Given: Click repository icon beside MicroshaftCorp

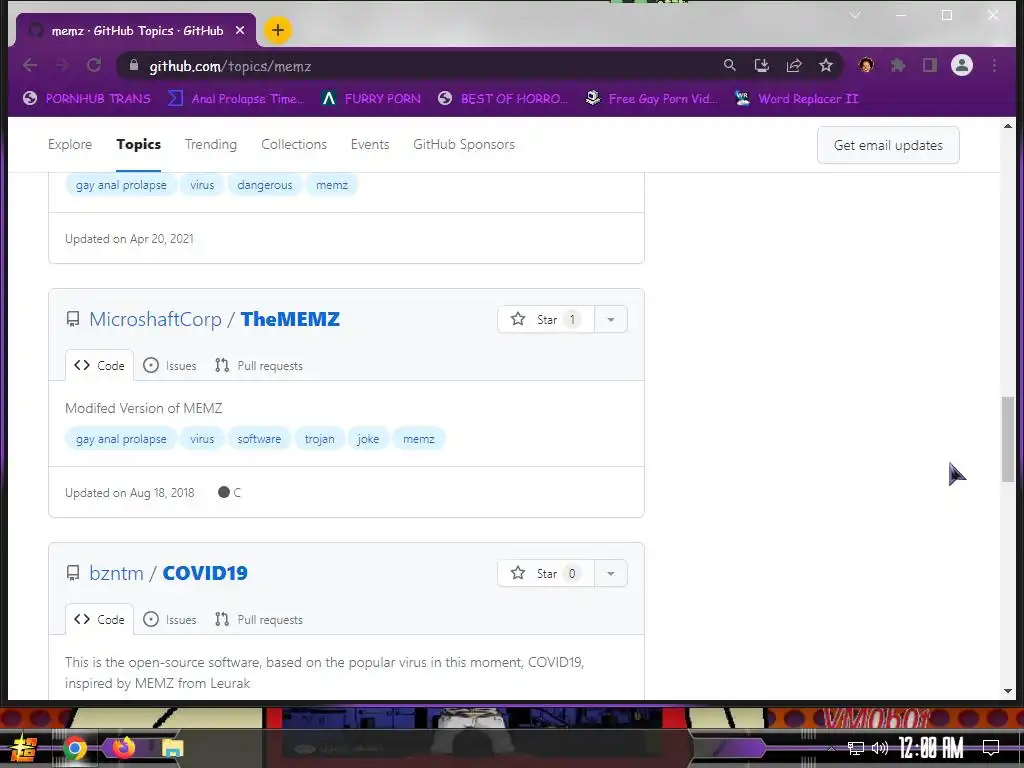Looking at the screenshot, I should coord(73,319).
